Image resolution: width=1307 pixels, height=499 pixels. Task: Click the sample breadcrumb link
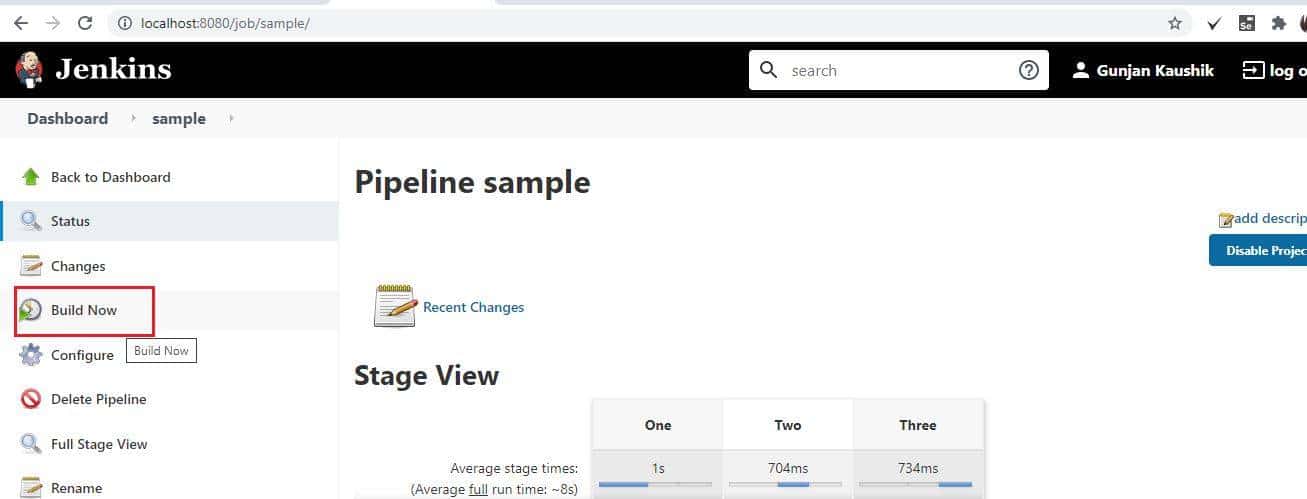tap(179, 118)
